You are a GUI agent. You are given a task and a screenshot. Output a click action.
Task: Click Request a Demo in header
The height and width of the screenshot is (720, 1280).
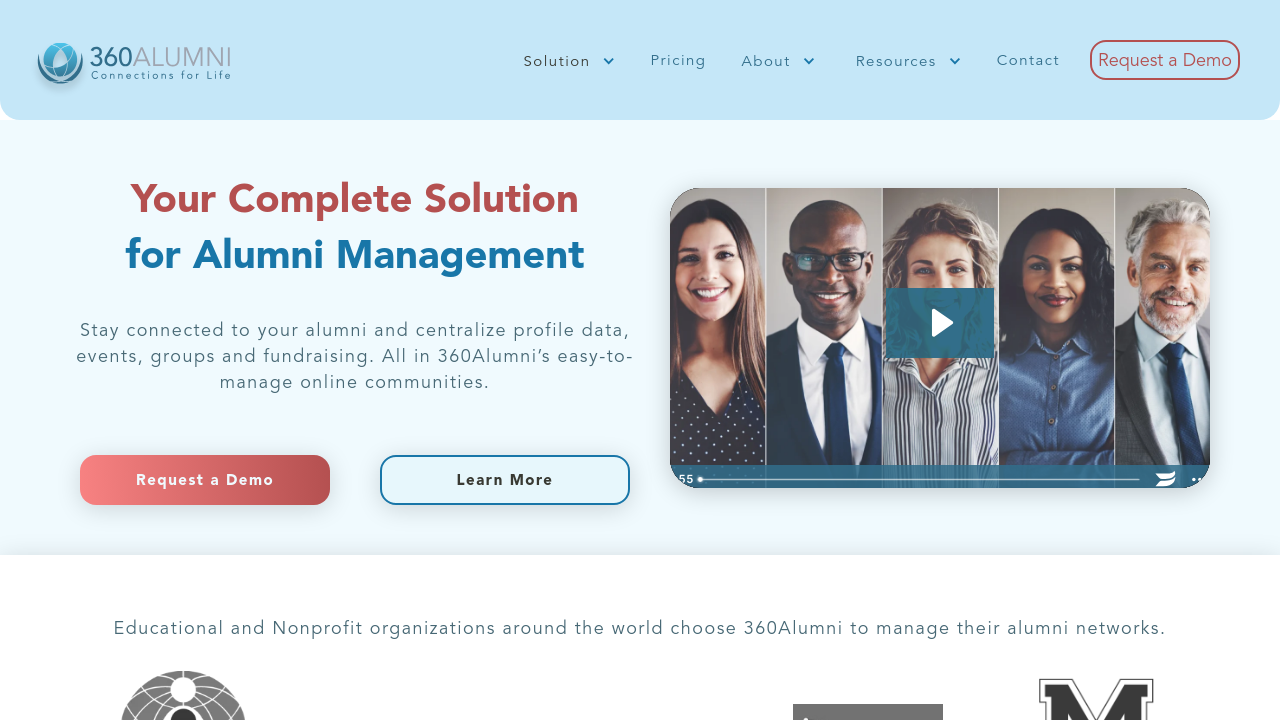click(1165, 60)
